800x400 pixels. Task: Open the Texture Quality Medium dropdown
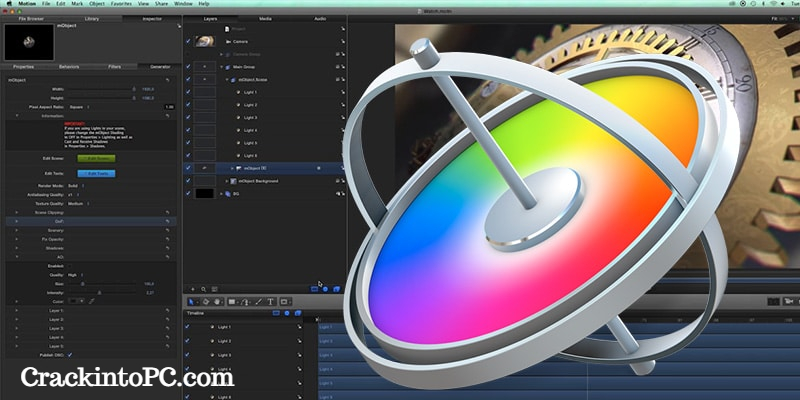(x=79, y=204)
